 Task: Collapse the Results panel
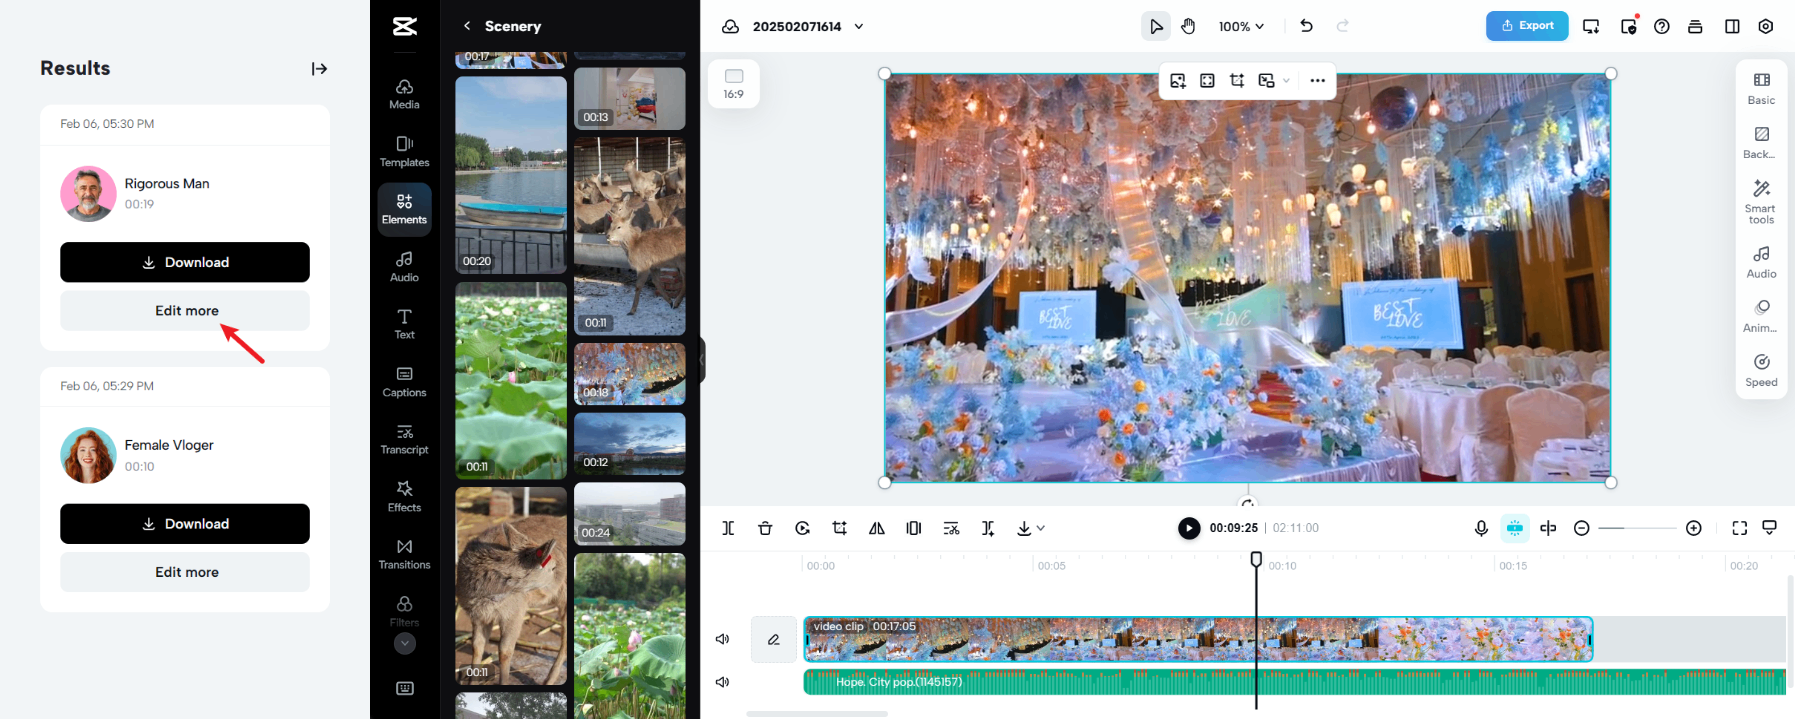click(x=319, y=69)
